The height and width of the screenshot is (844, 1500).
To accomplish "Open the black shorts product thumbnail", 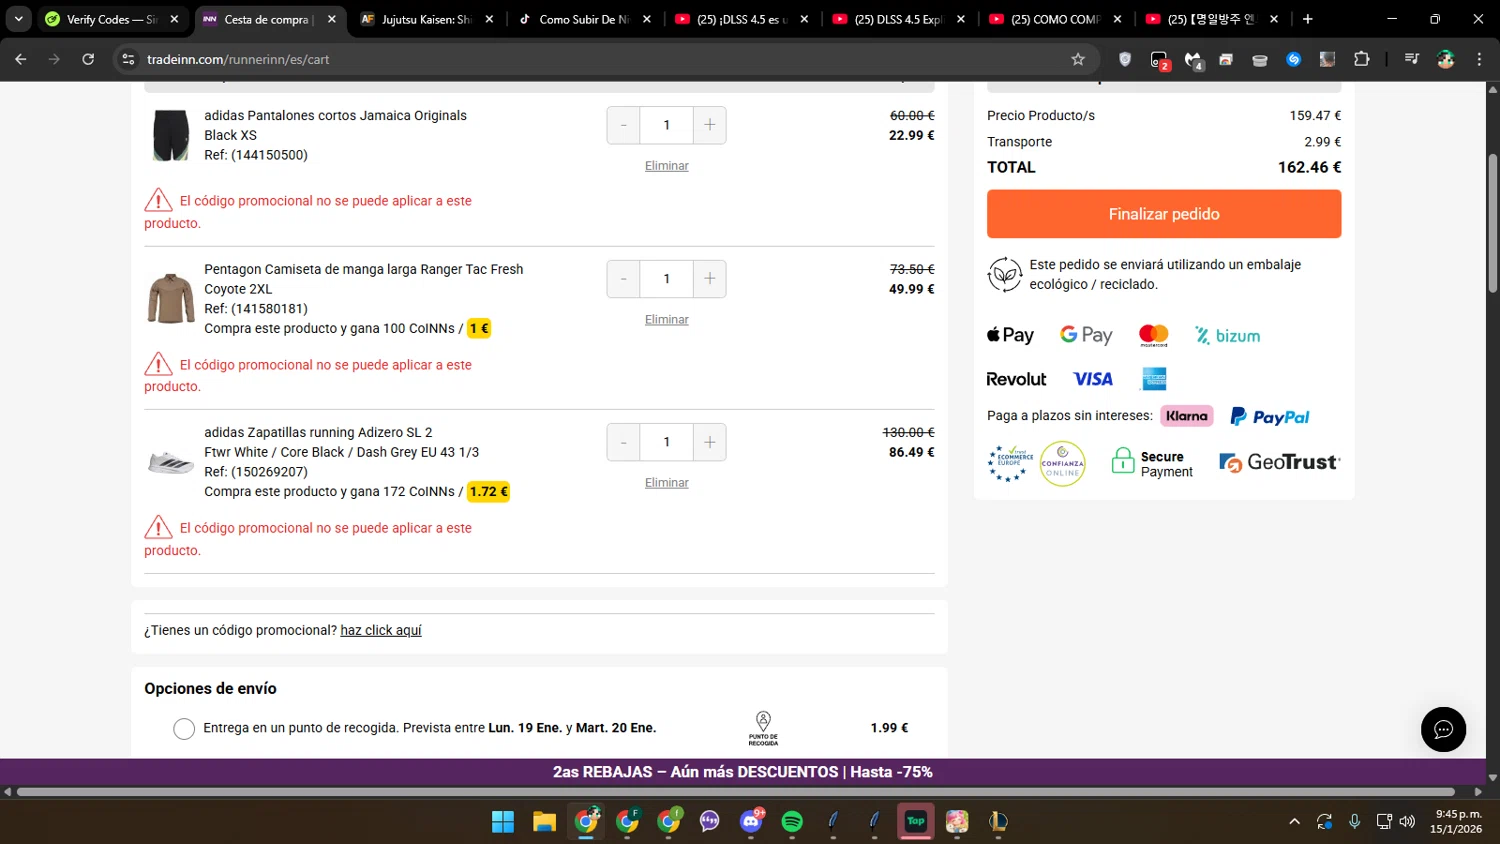I will coord(171,135).
